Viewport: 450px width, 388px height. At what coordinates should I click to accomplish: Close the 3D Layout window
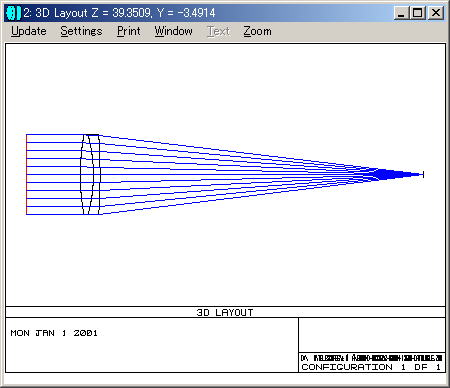pos(436,13)
